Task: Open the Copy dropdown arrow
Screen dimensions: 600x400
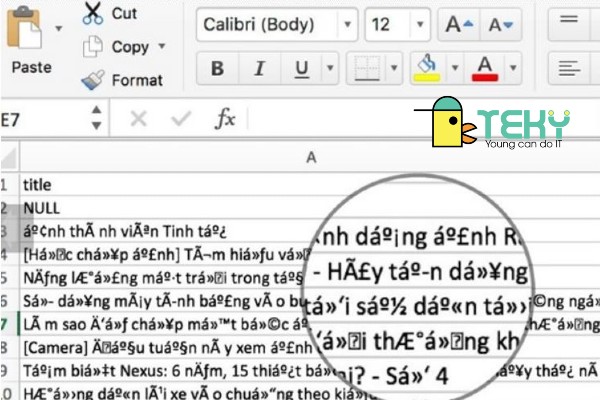Action: pyautogui.click(x=162, y=46)
